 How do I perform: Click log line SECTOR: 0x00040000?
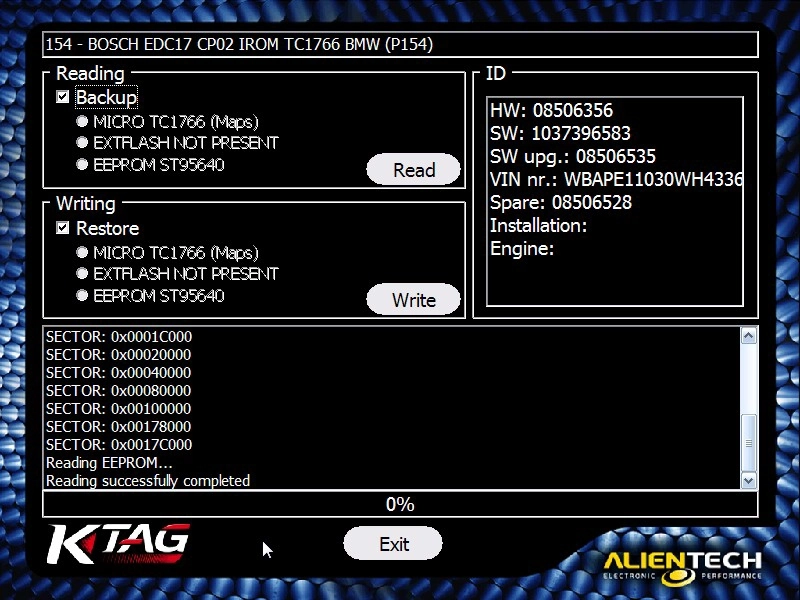(118, 372)
